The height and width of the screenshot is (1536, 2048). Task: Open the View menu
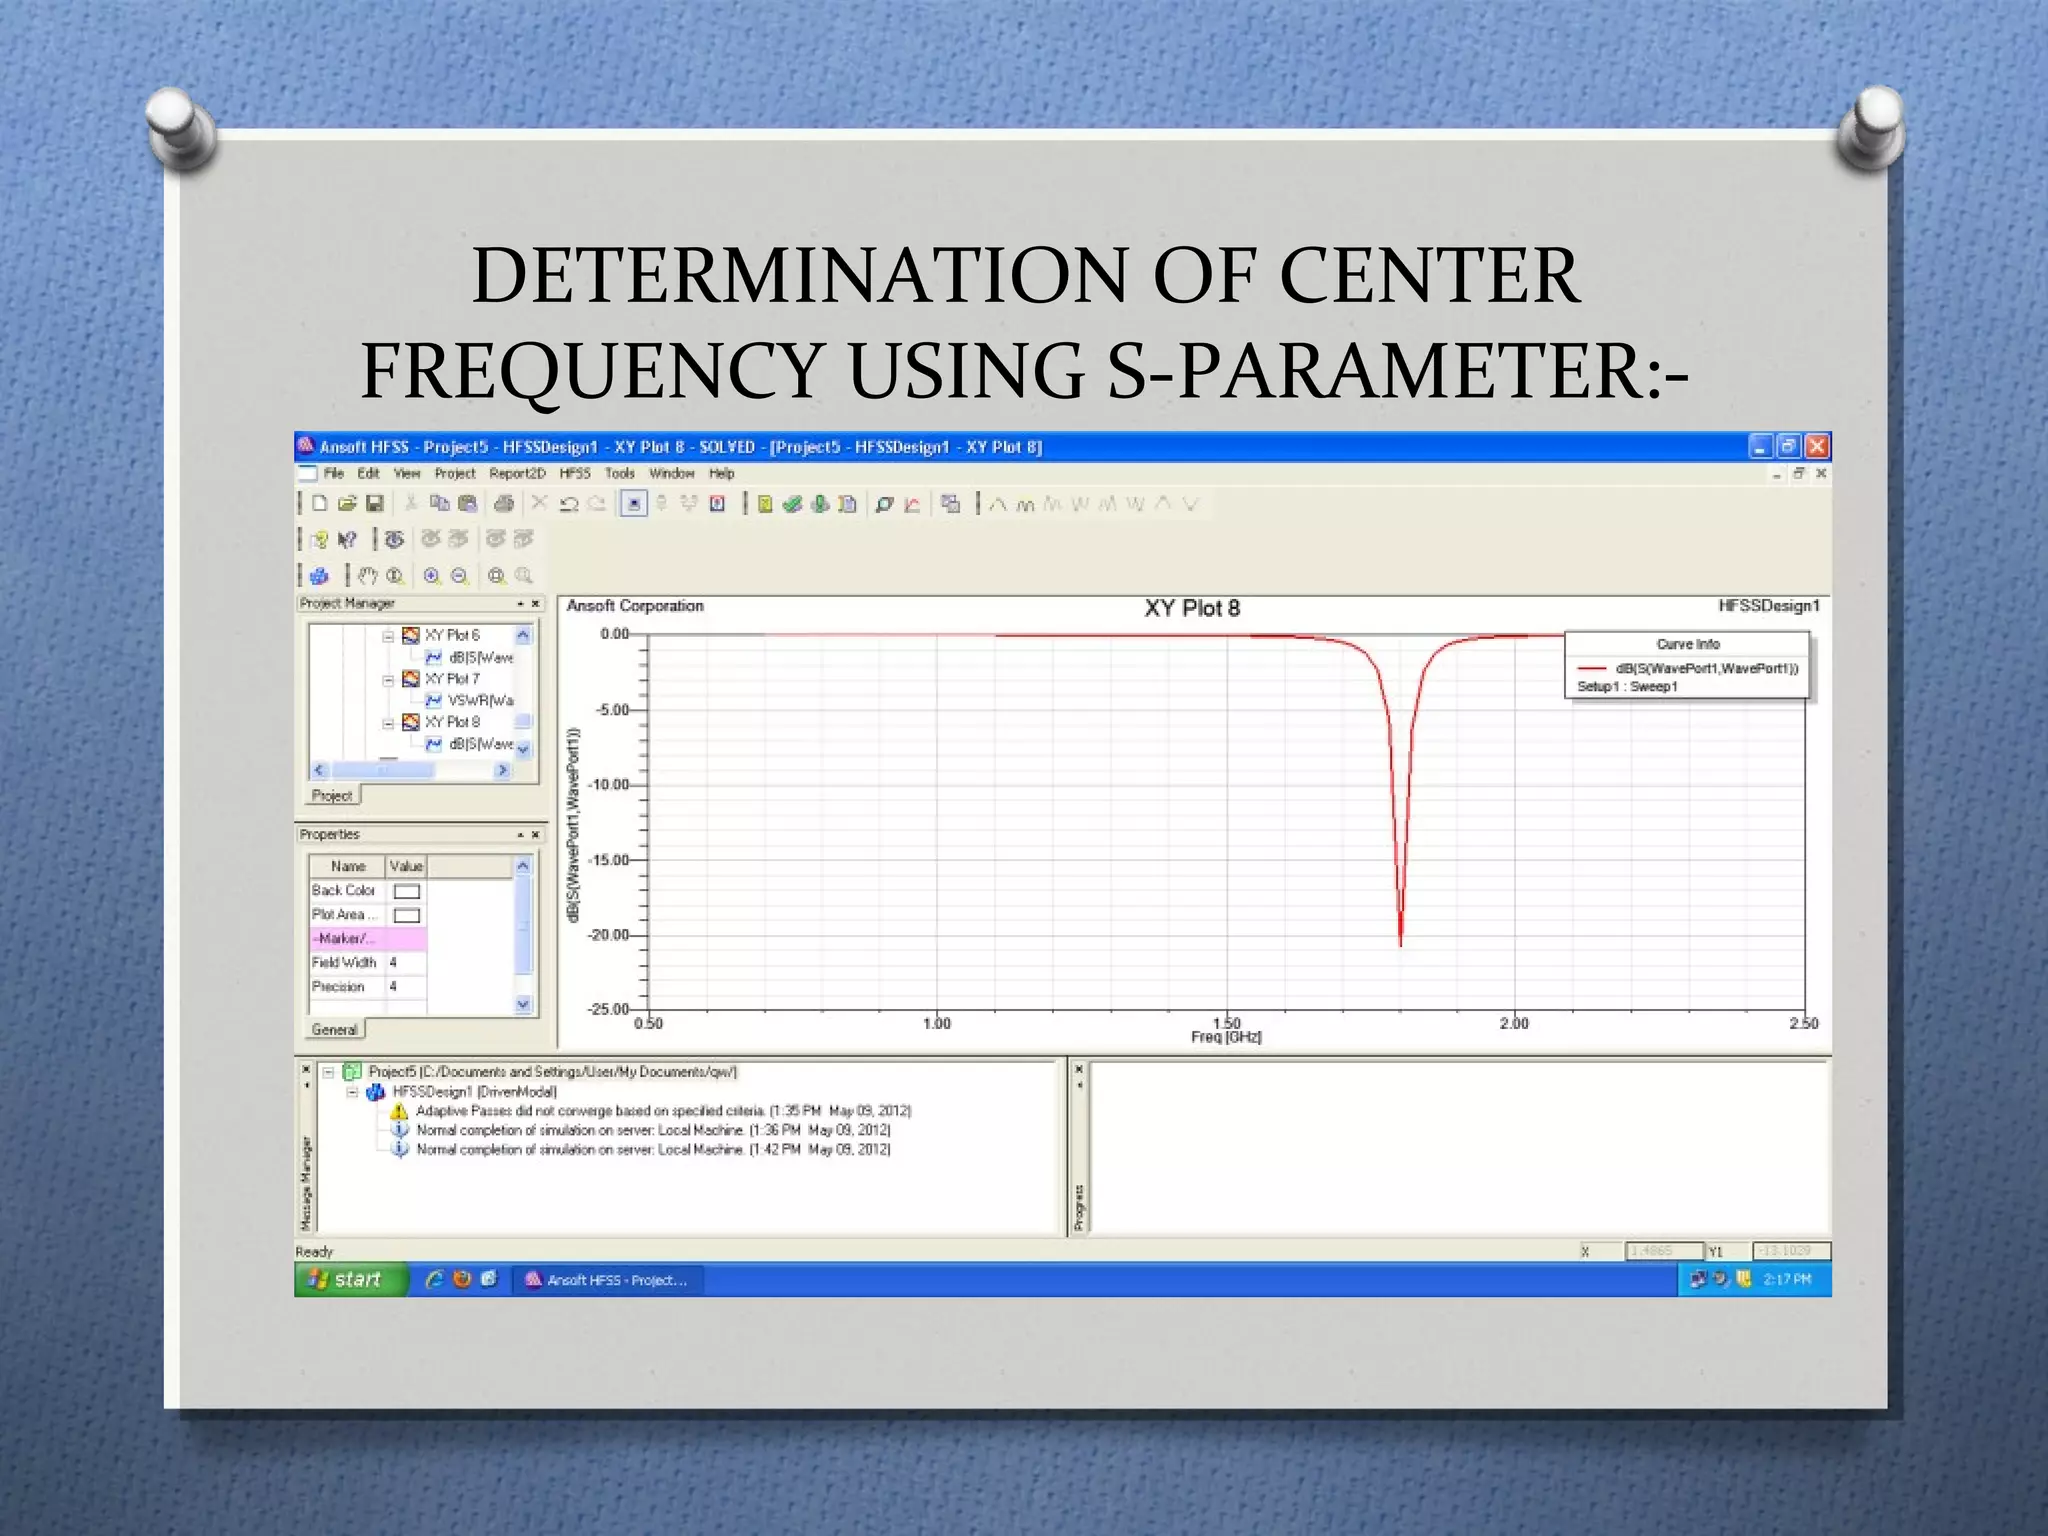(407, 474)
